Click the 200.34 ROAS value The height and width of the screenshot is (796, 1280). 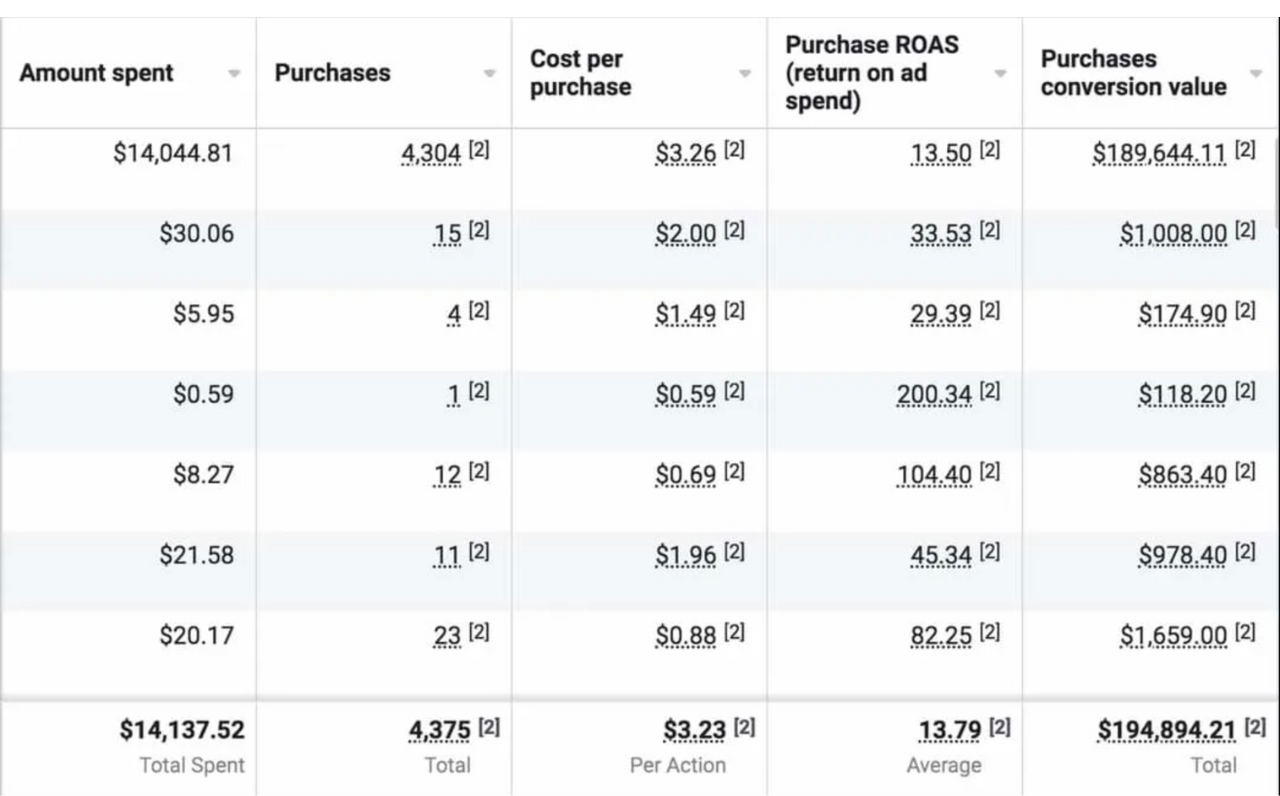click(934, 395)
